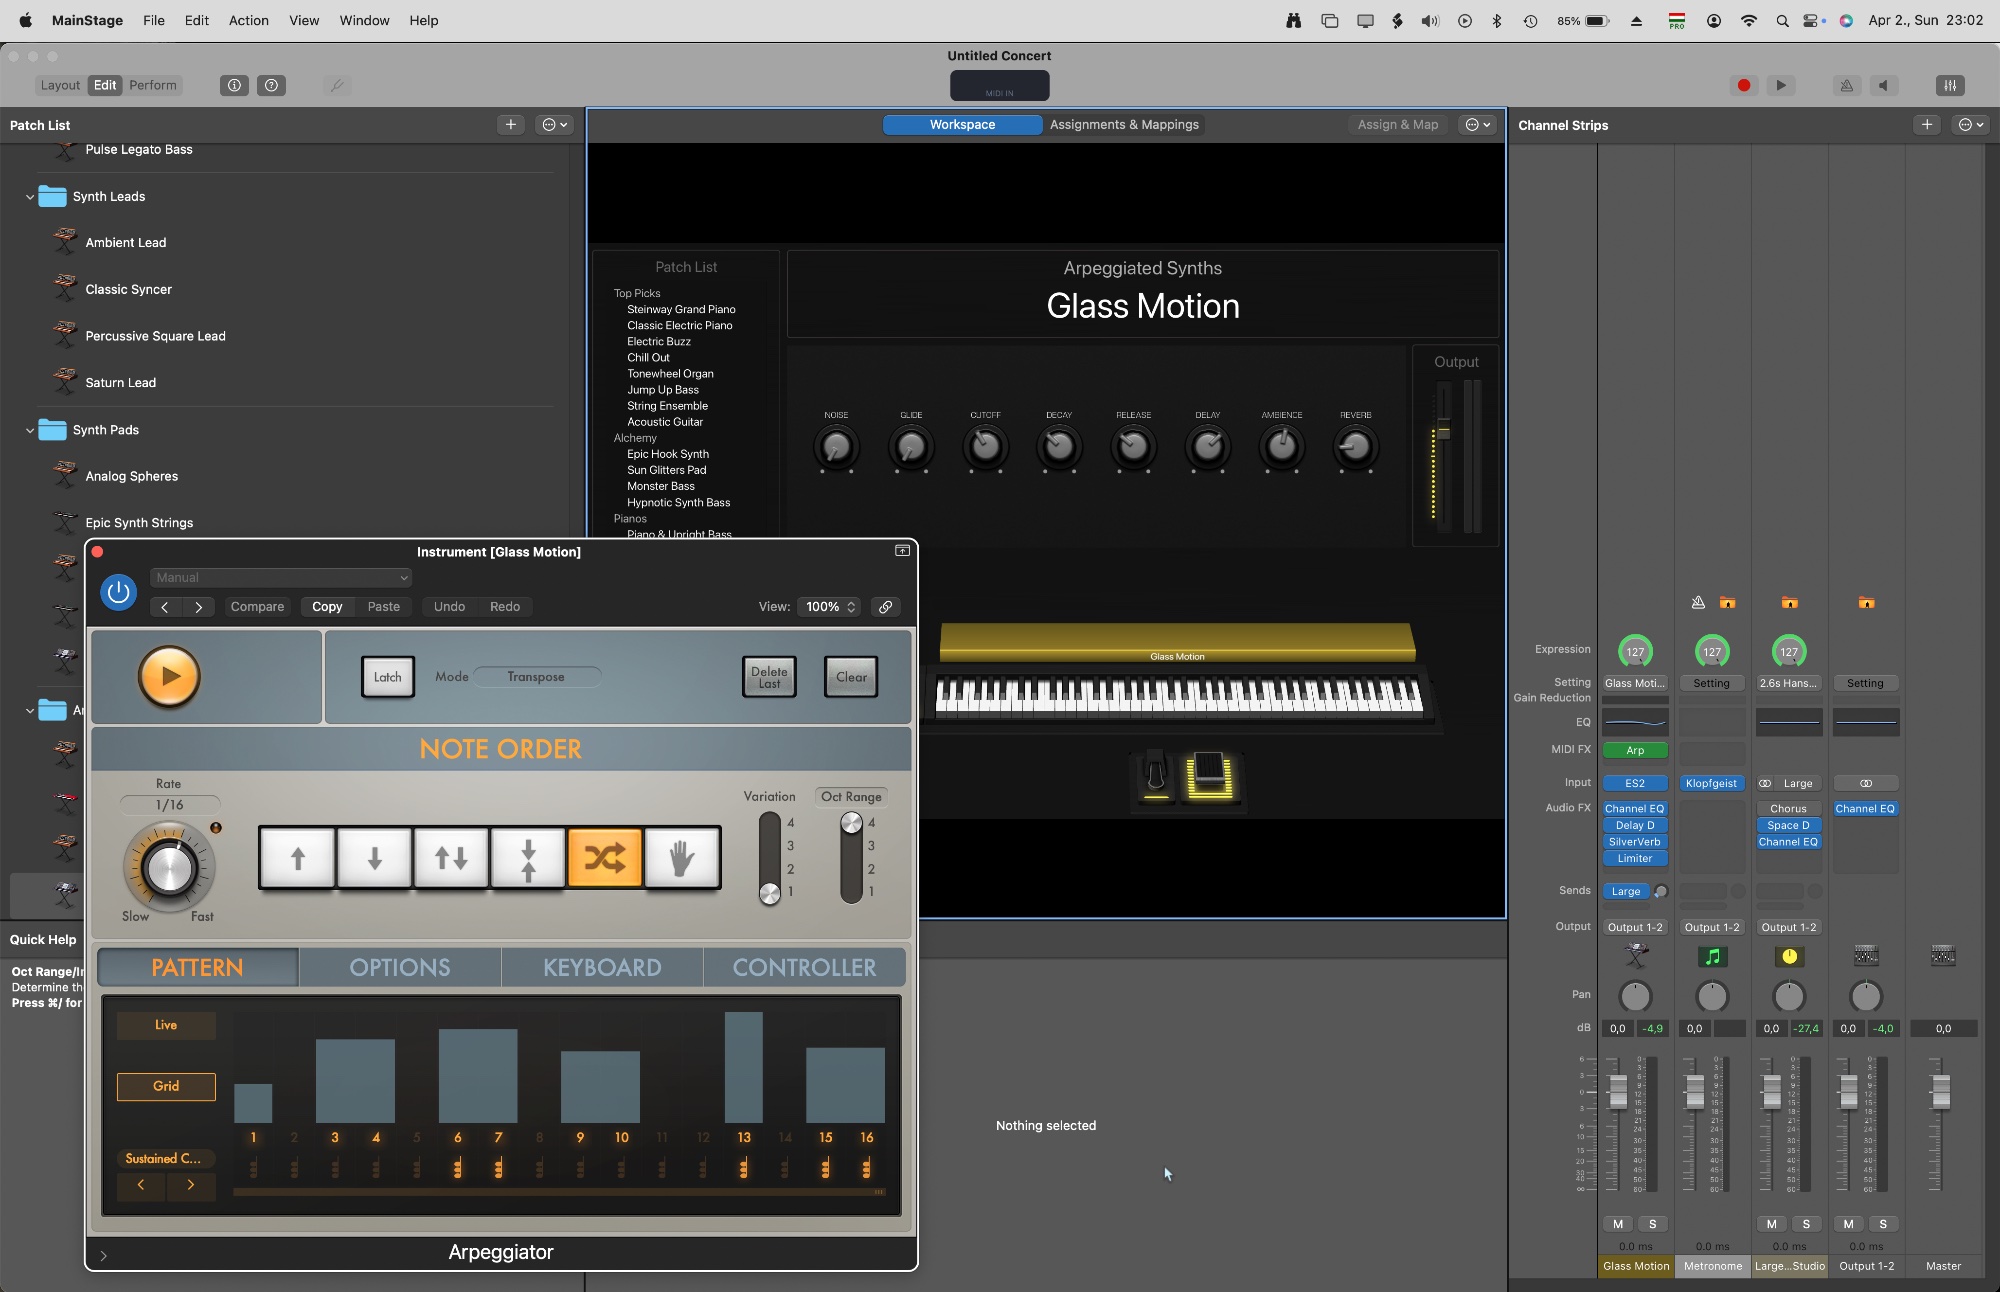Open the Mode Transpose dropdown
Viewport: 2000px width, 1292px height.
pyautogui.click(x=537, y=677)
